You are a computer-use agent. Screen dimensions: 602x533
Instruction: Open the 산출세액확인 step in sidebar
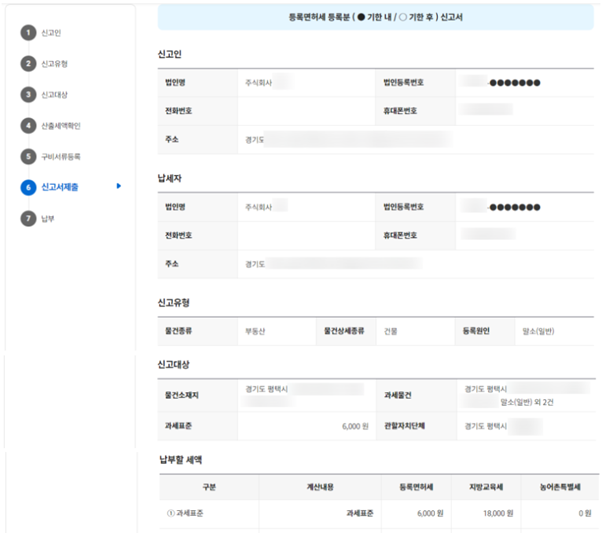pyautogui.click(x=60, y=126)
